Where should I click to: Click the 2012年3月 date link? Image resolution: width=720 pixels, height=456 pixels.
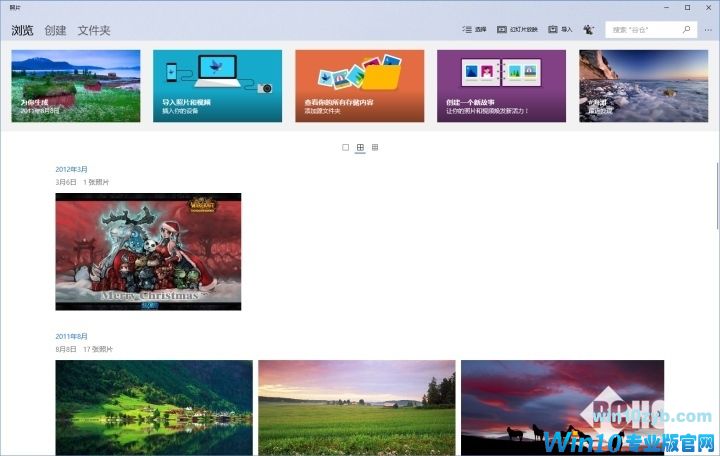(x=71, y=169)
